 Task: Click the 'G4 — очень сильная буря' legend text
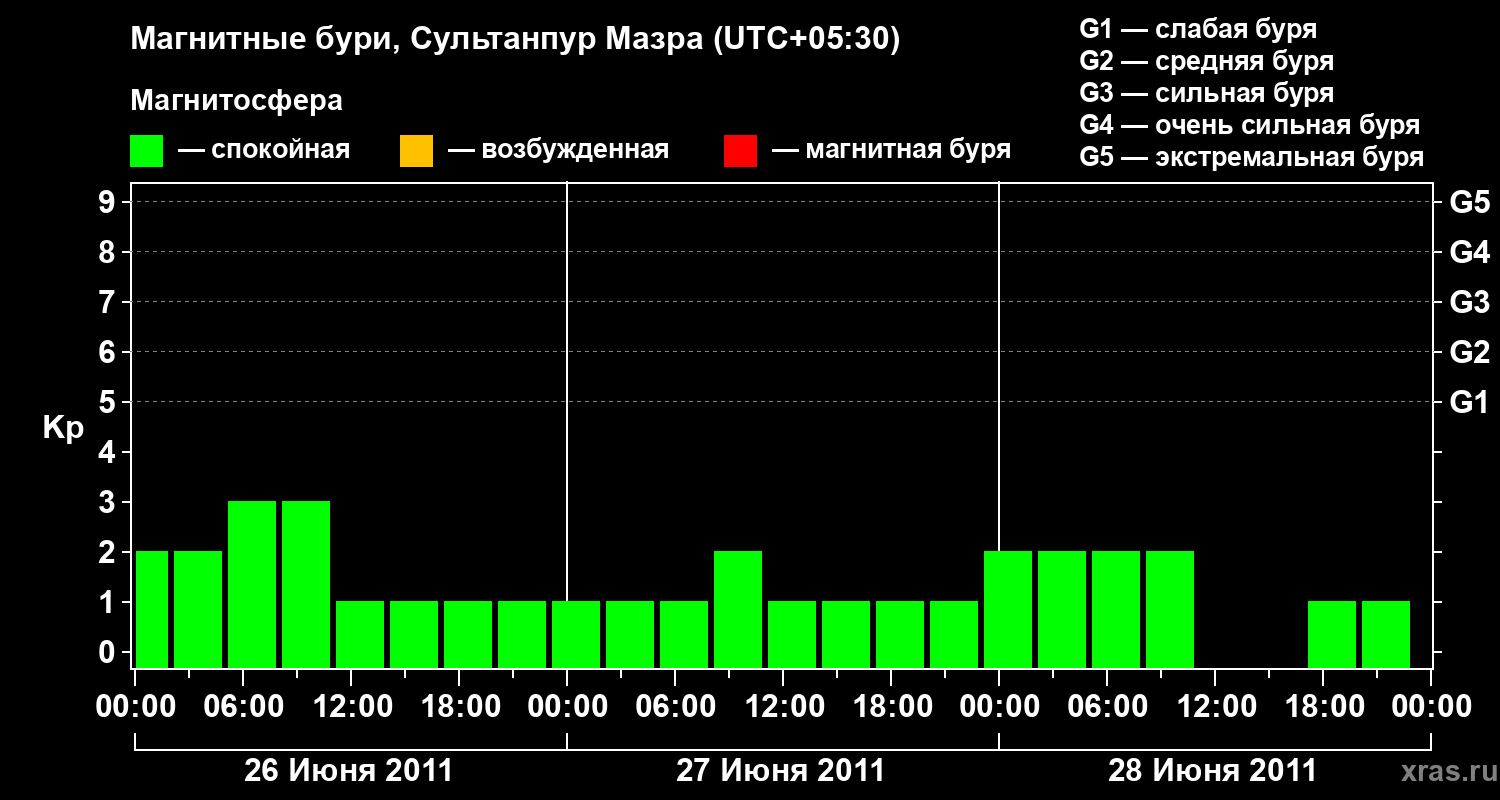tap(1250, 125)
